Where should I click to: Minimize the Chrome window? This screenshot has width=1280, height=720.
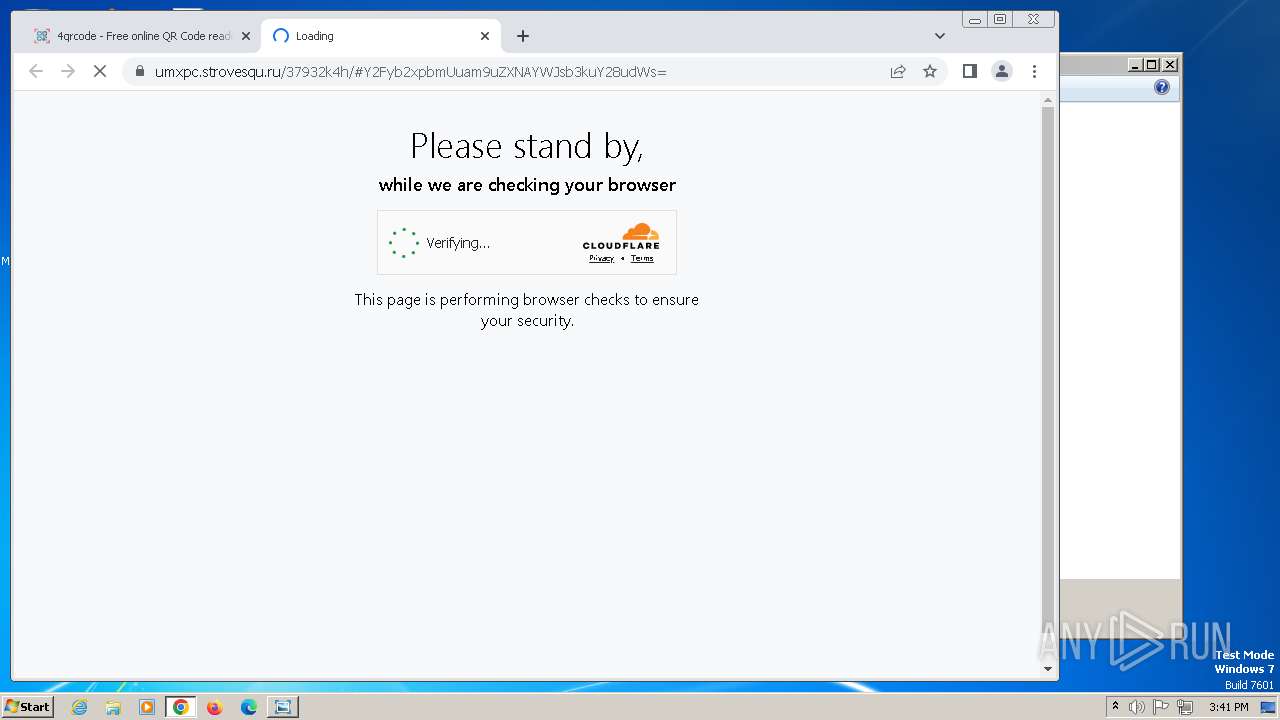click(x=975, y=19)
